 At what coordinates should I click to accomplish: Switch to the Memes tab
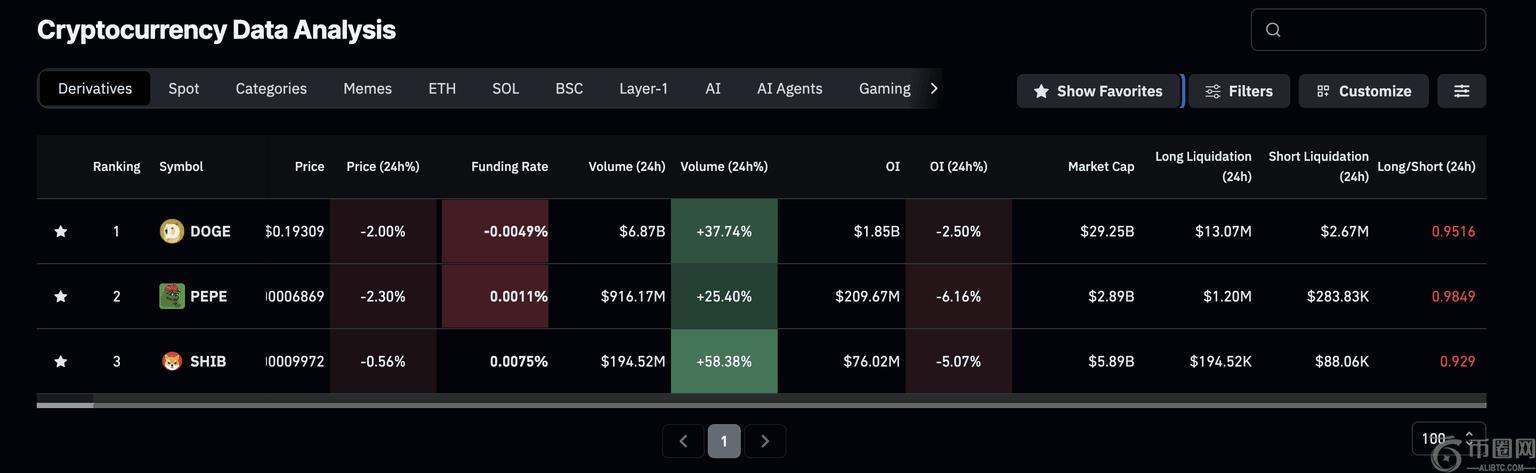[367, 88]
